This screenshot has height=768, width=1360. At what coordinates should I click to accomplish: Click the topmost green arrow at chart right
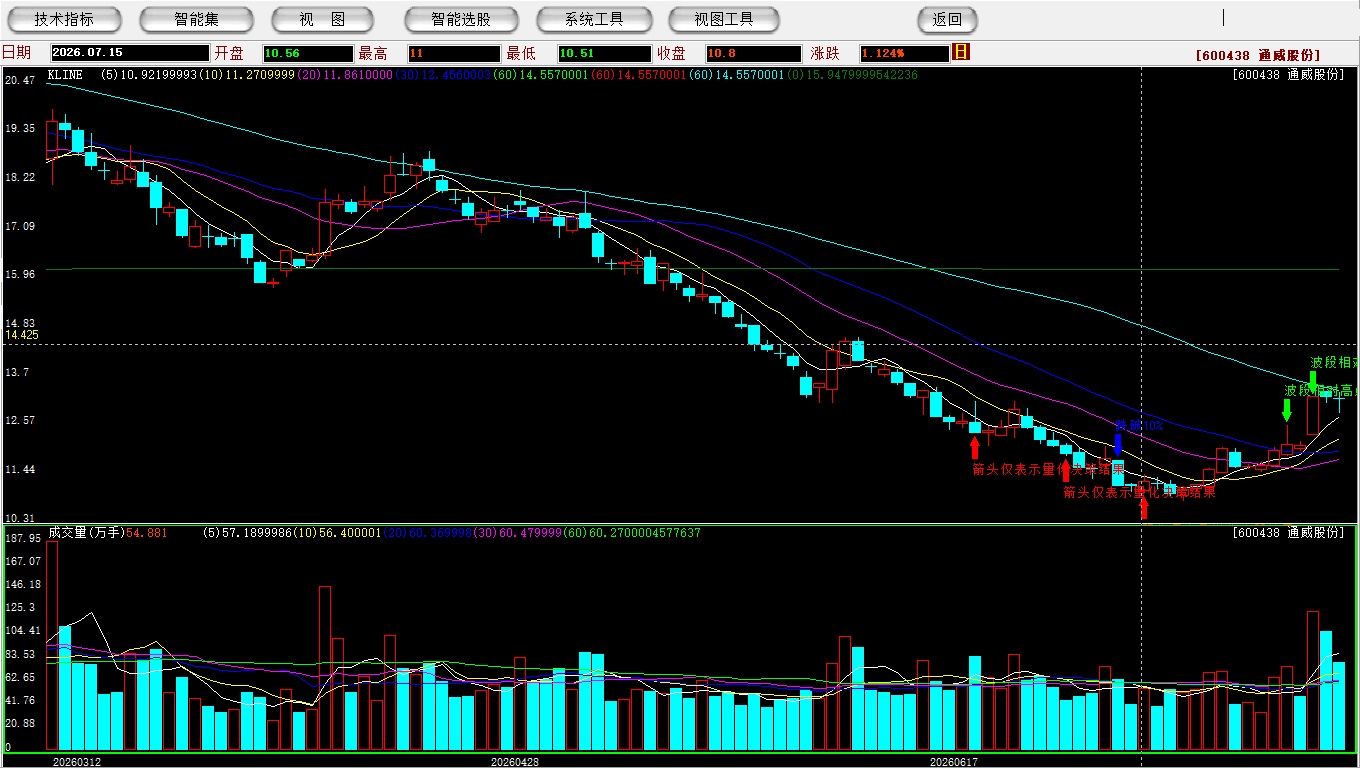1313,382
